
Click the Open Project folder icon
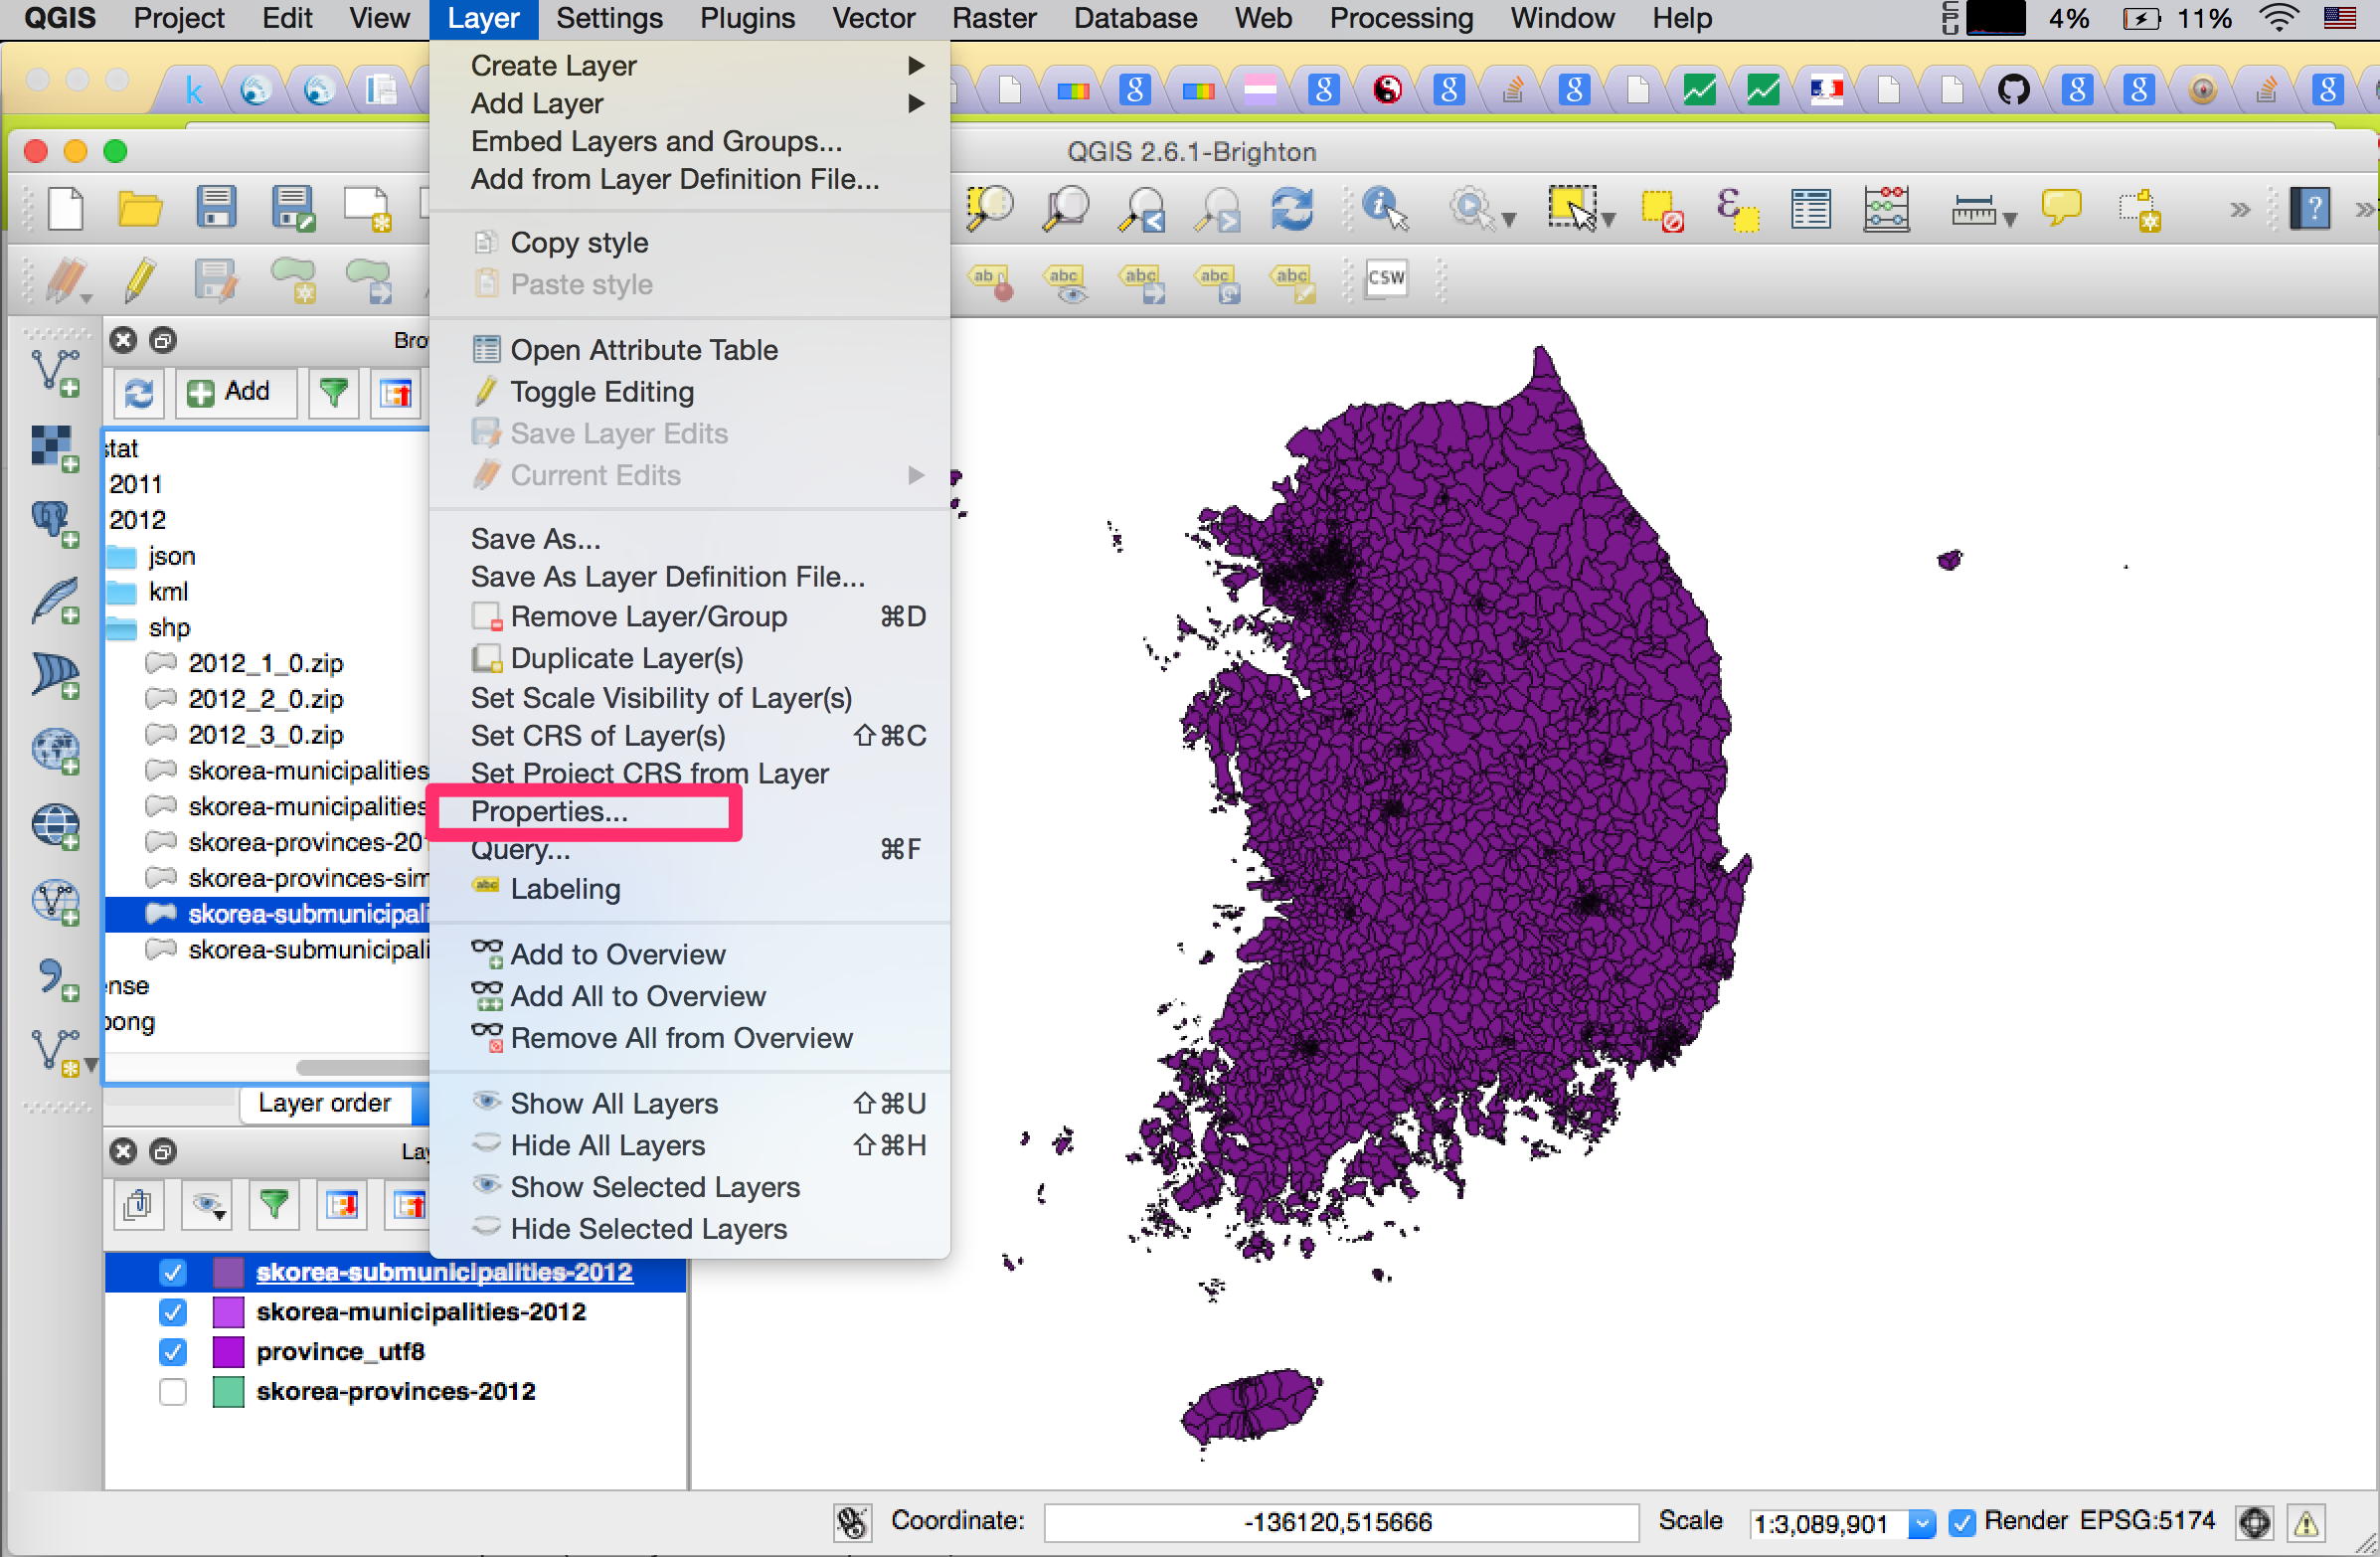[x=140, y=209]
